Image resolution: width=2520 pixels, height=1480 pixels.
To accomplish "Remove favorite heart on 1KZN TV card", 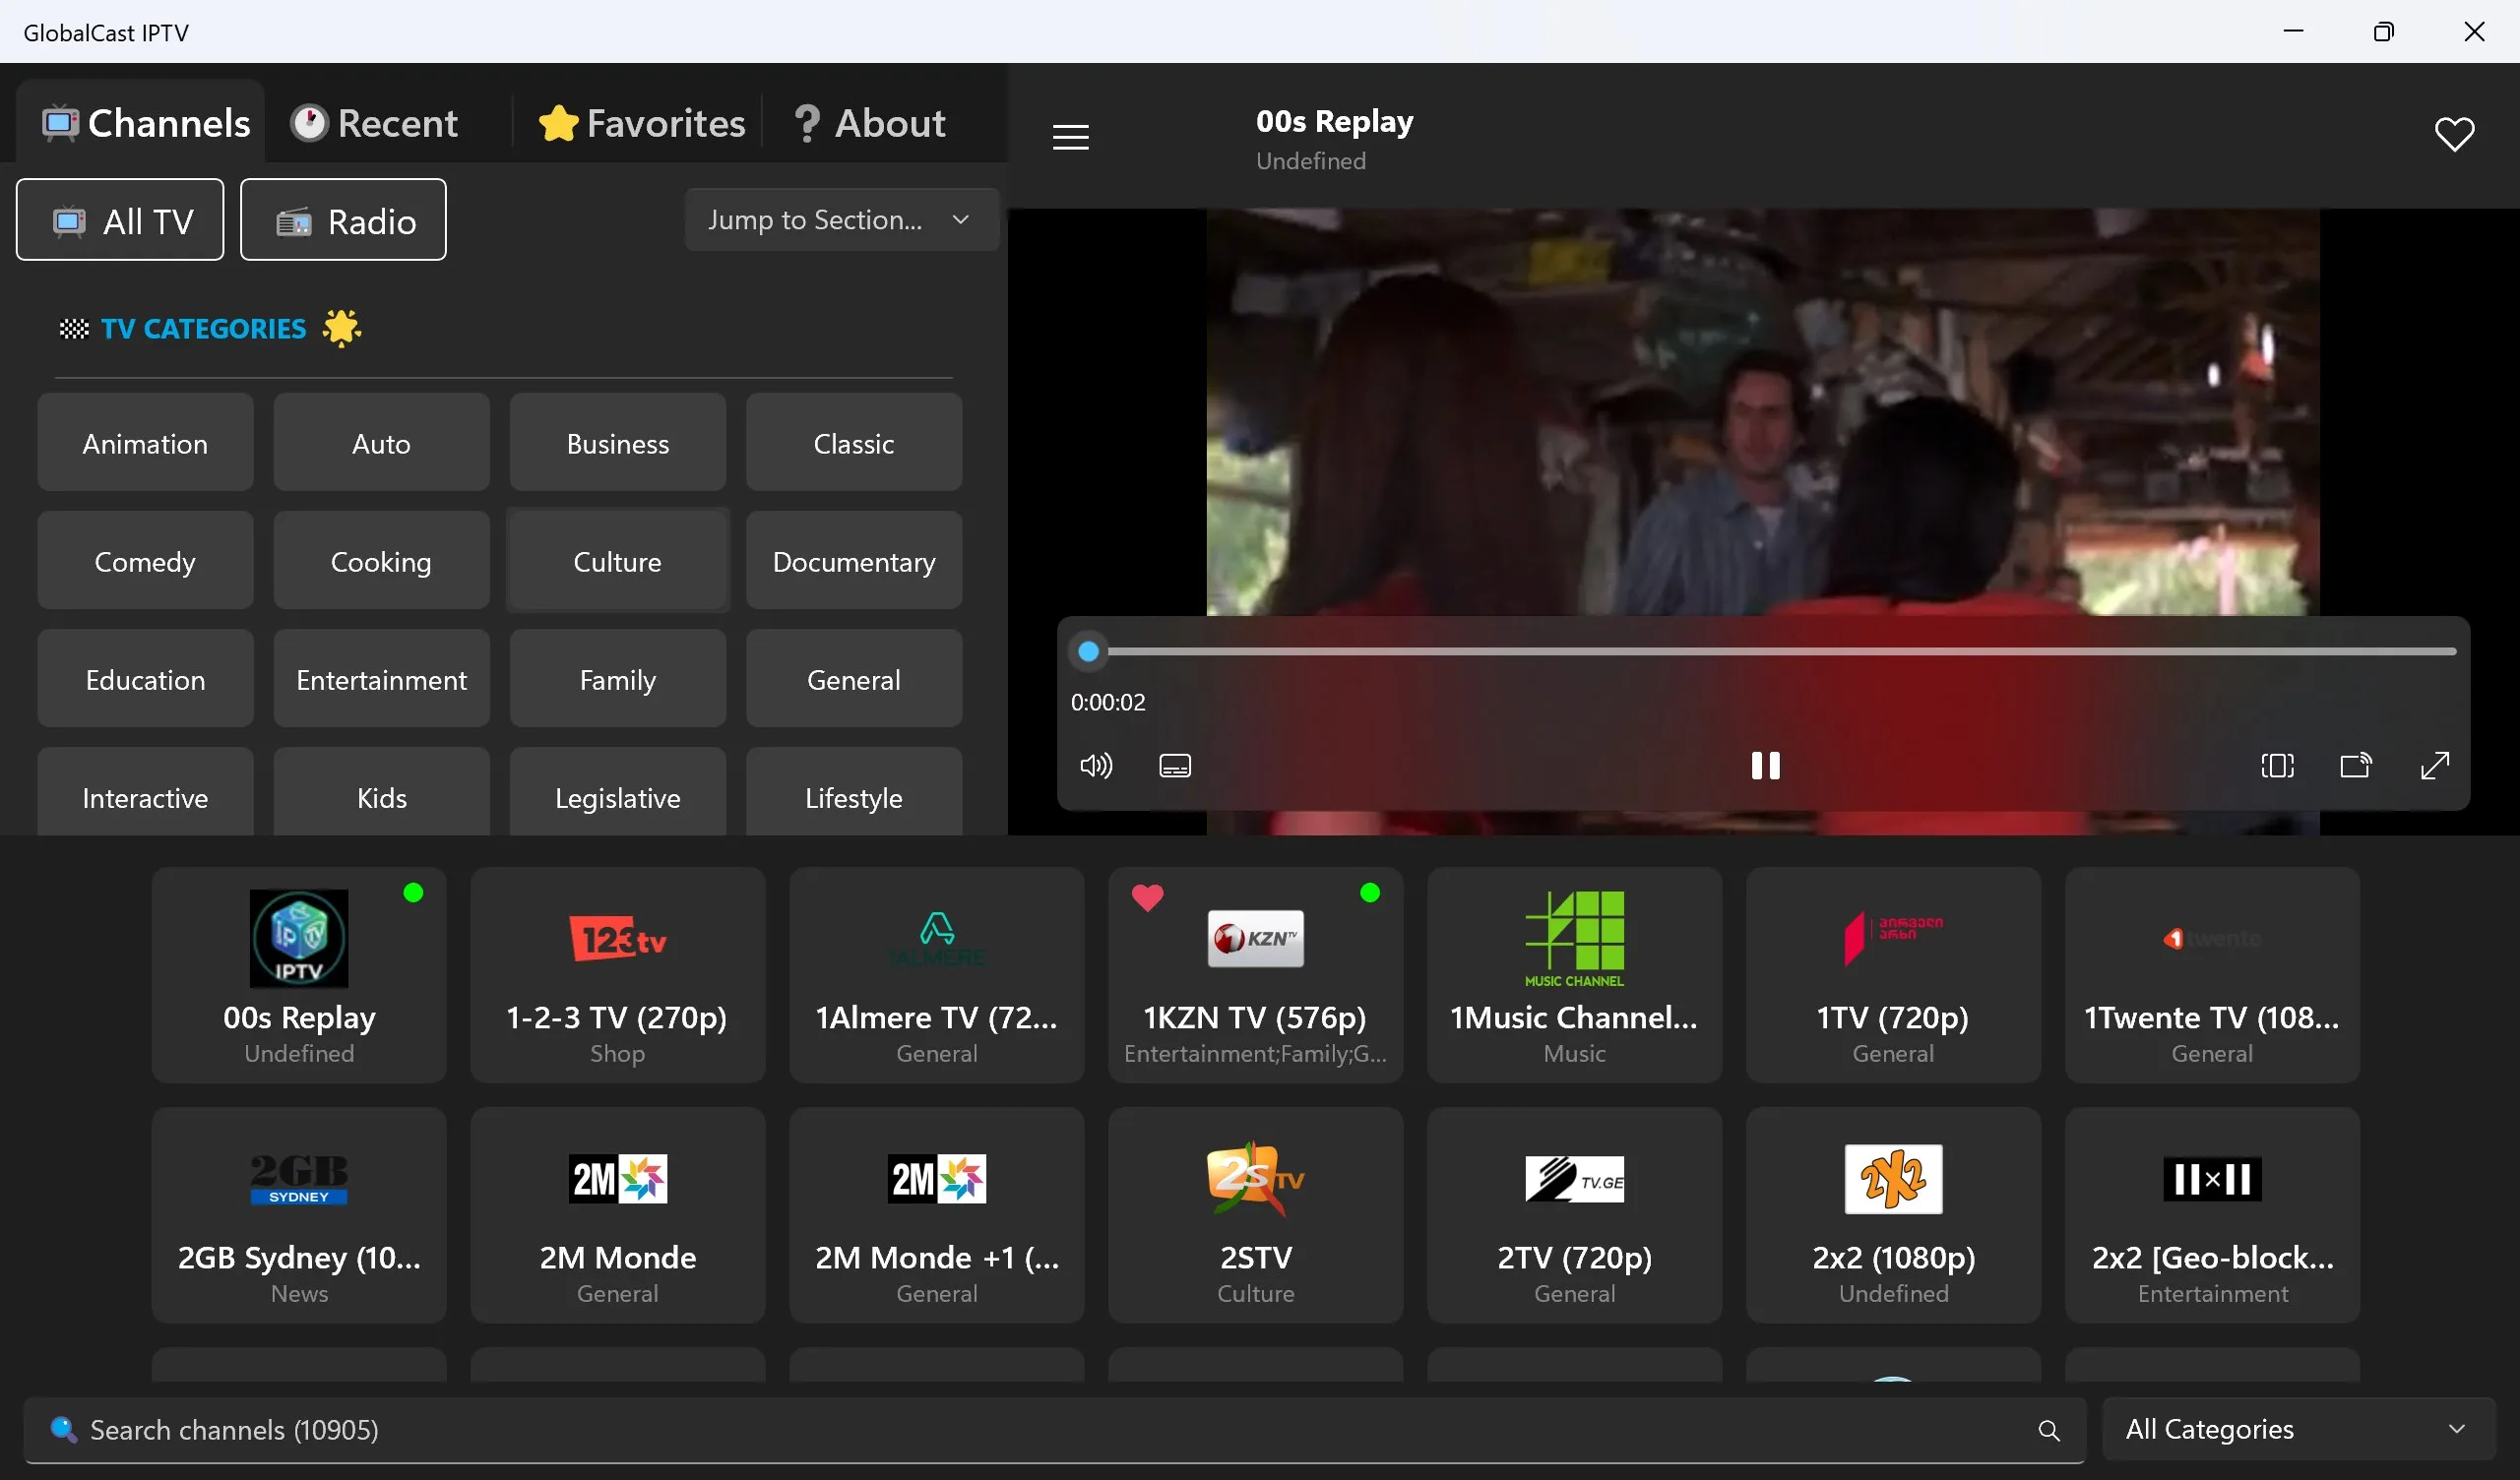I will click(1147, 897).
